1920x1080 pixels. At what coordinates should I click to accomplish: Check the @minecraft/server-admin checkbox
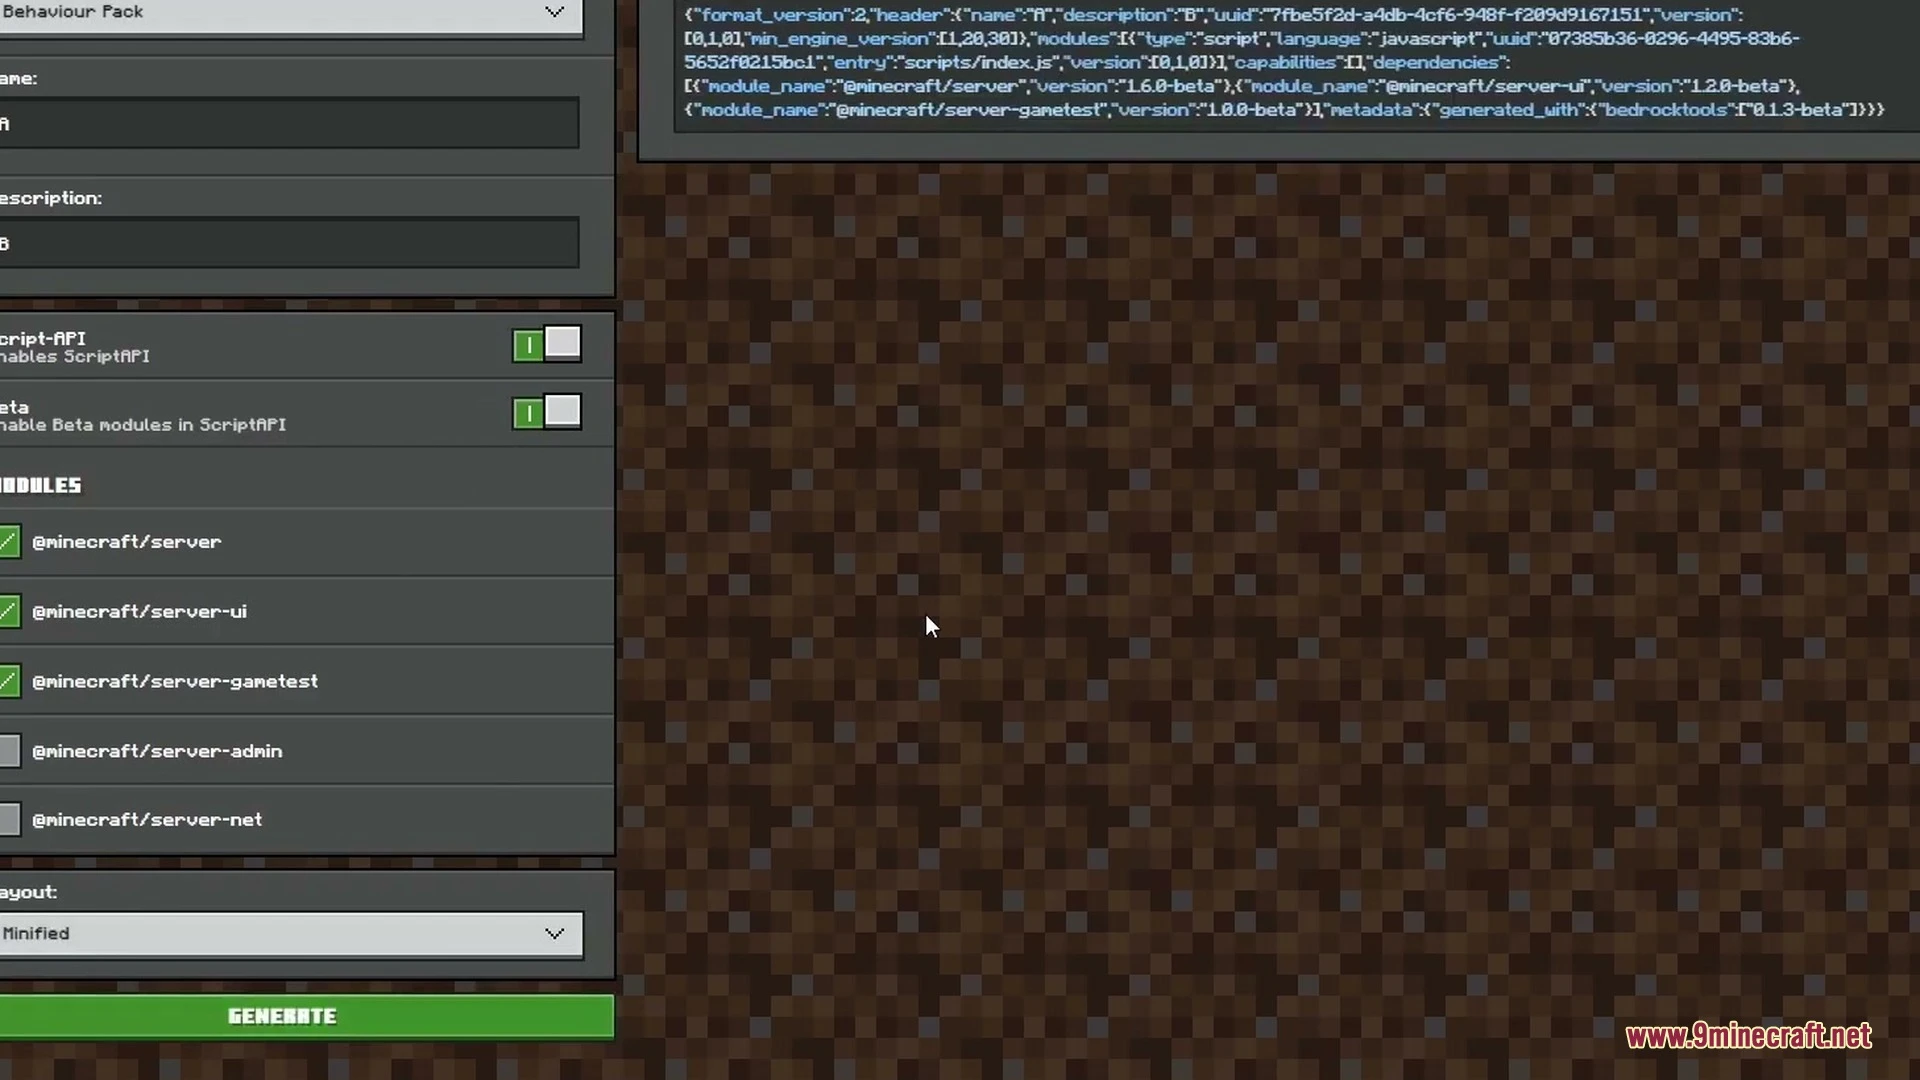tap(9, 751)
